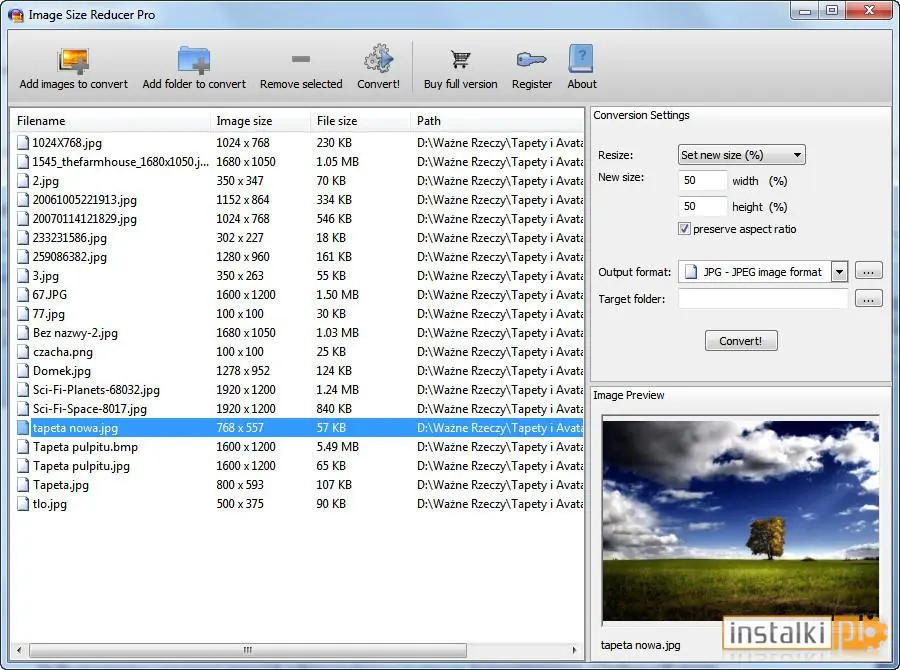This screenshot has width=900, height=670.
Task: Open the About book icon
Action: [x=581, y=58]
